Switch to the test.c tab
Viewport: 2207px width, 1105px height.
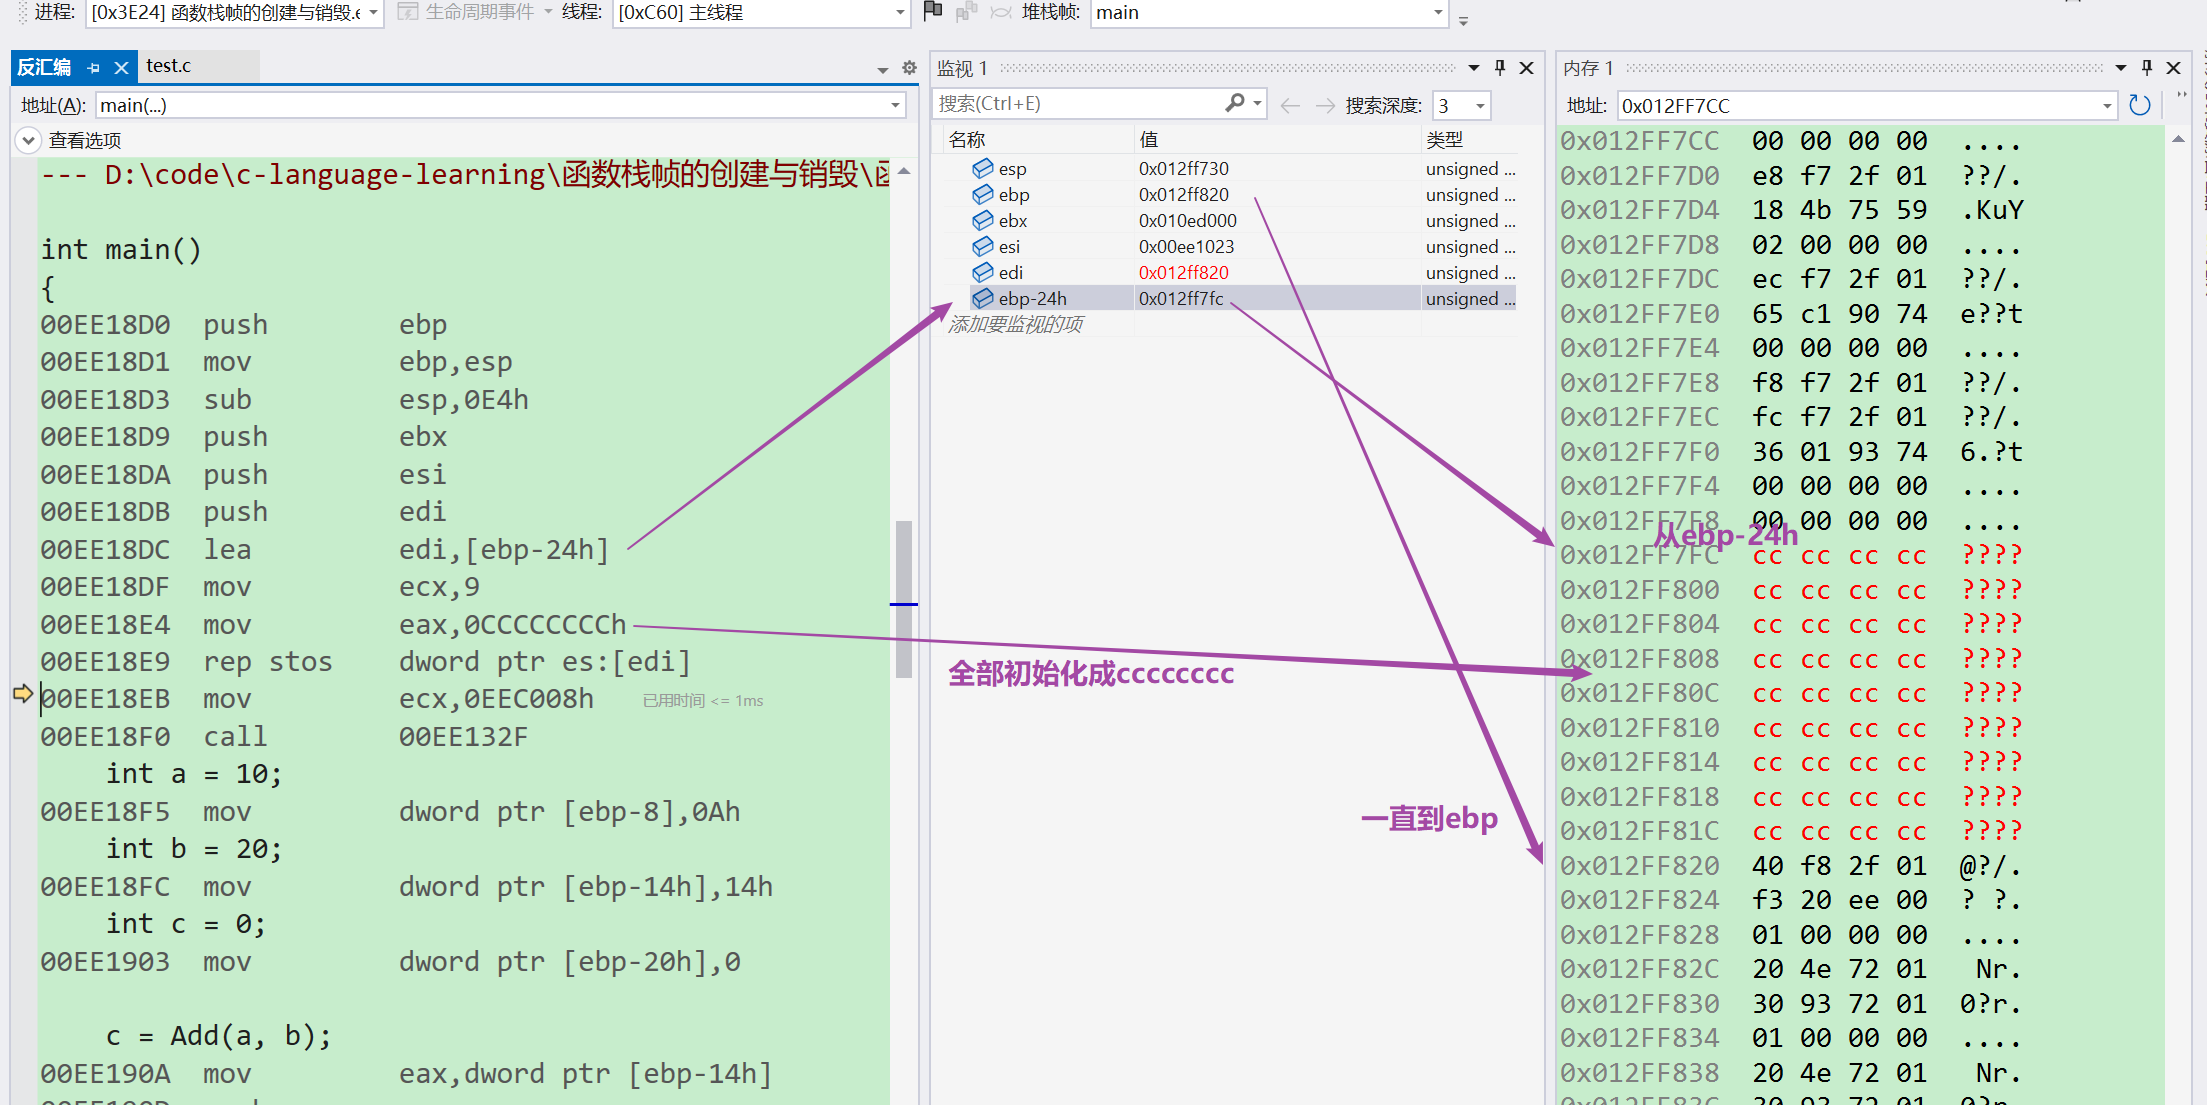[x=168, y=66]
